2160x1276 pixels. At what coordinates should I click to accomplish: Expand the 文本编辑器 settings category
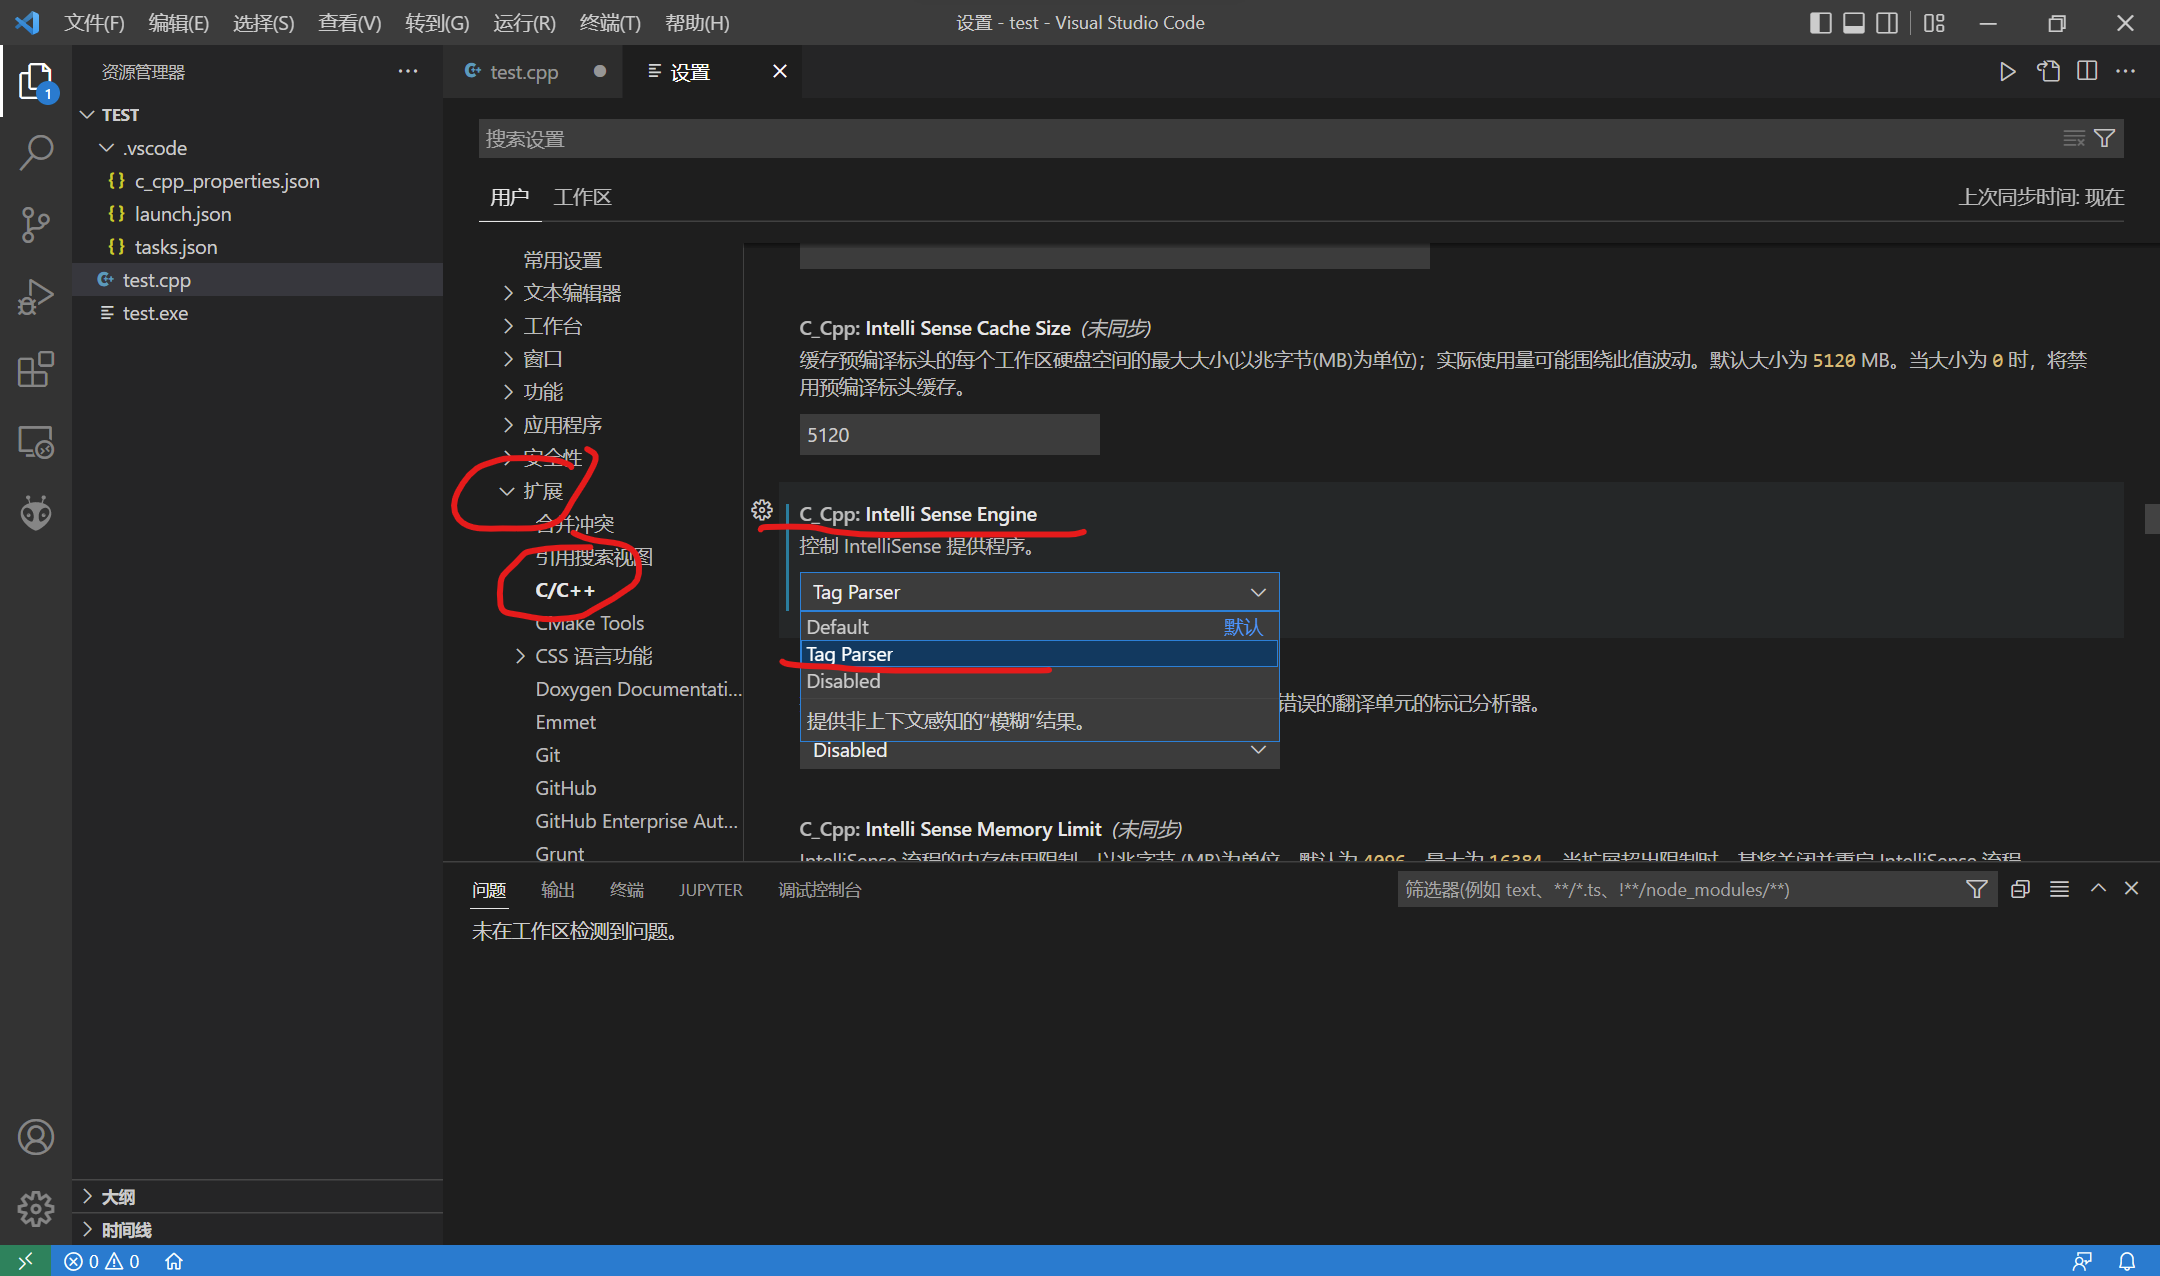coord(508,293)
